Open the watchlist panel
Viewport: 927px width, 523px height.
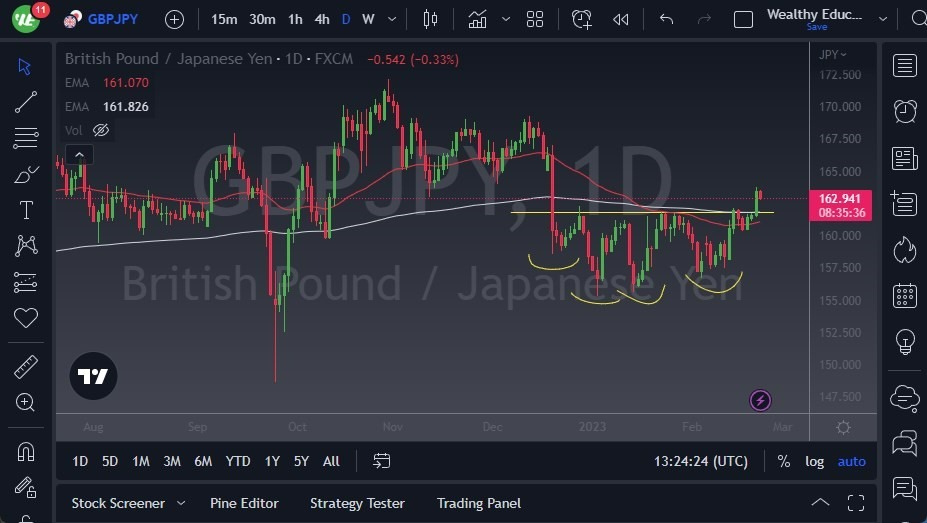905,66
